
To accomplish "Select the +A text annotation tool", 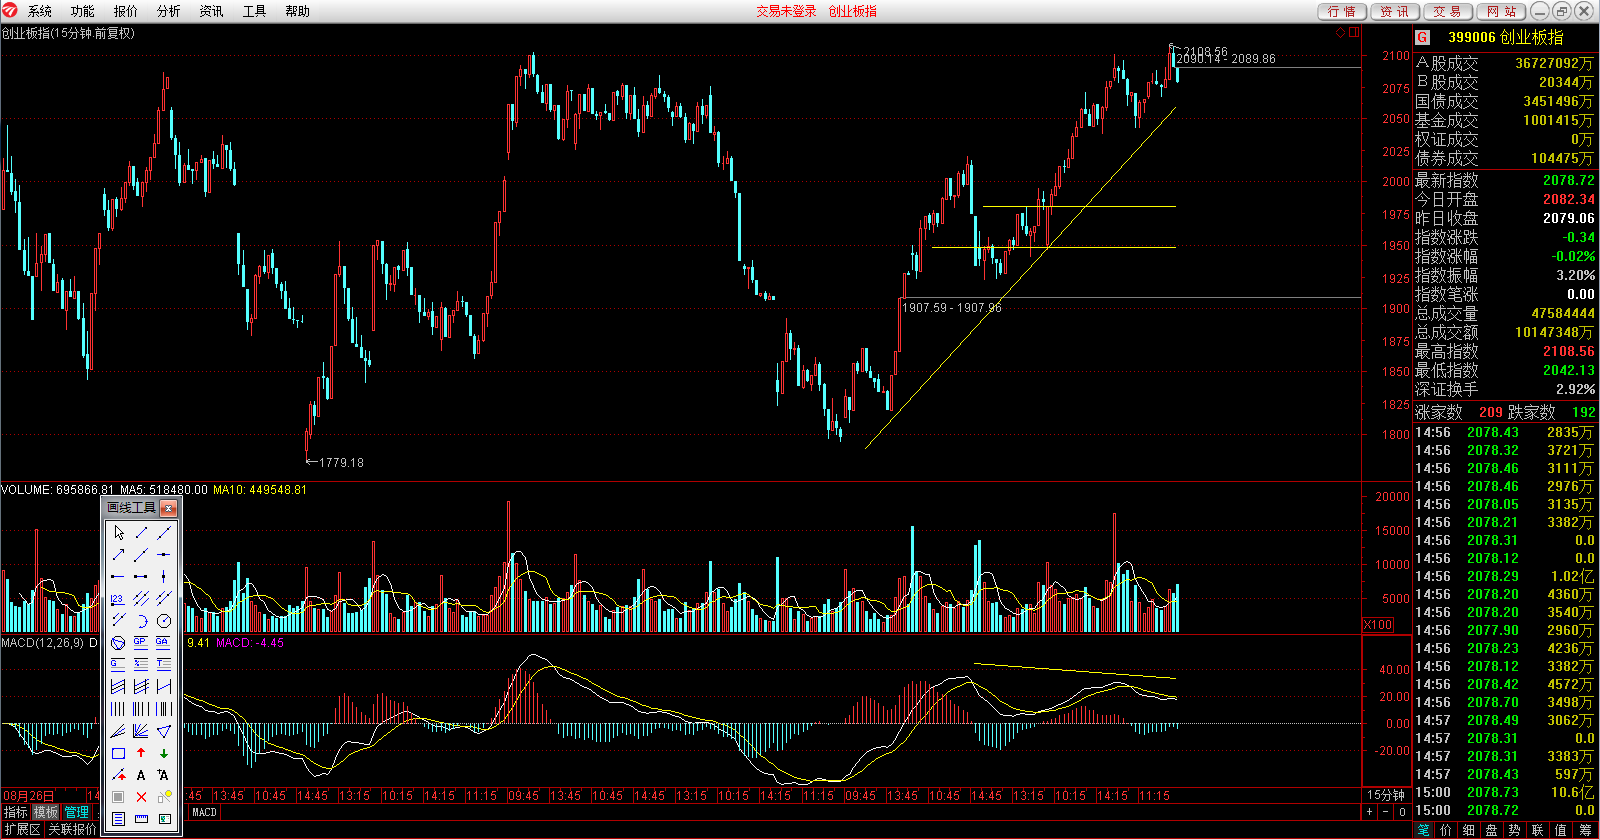I will [164, 775].
